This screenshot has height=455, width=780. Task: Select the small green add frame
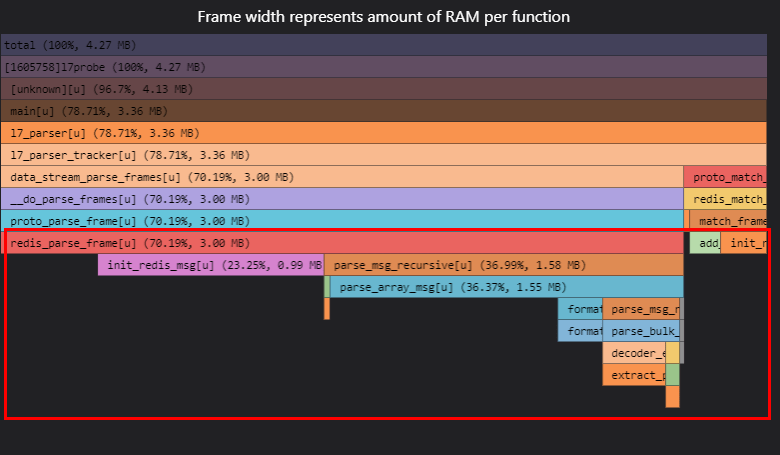click(704, 243)
